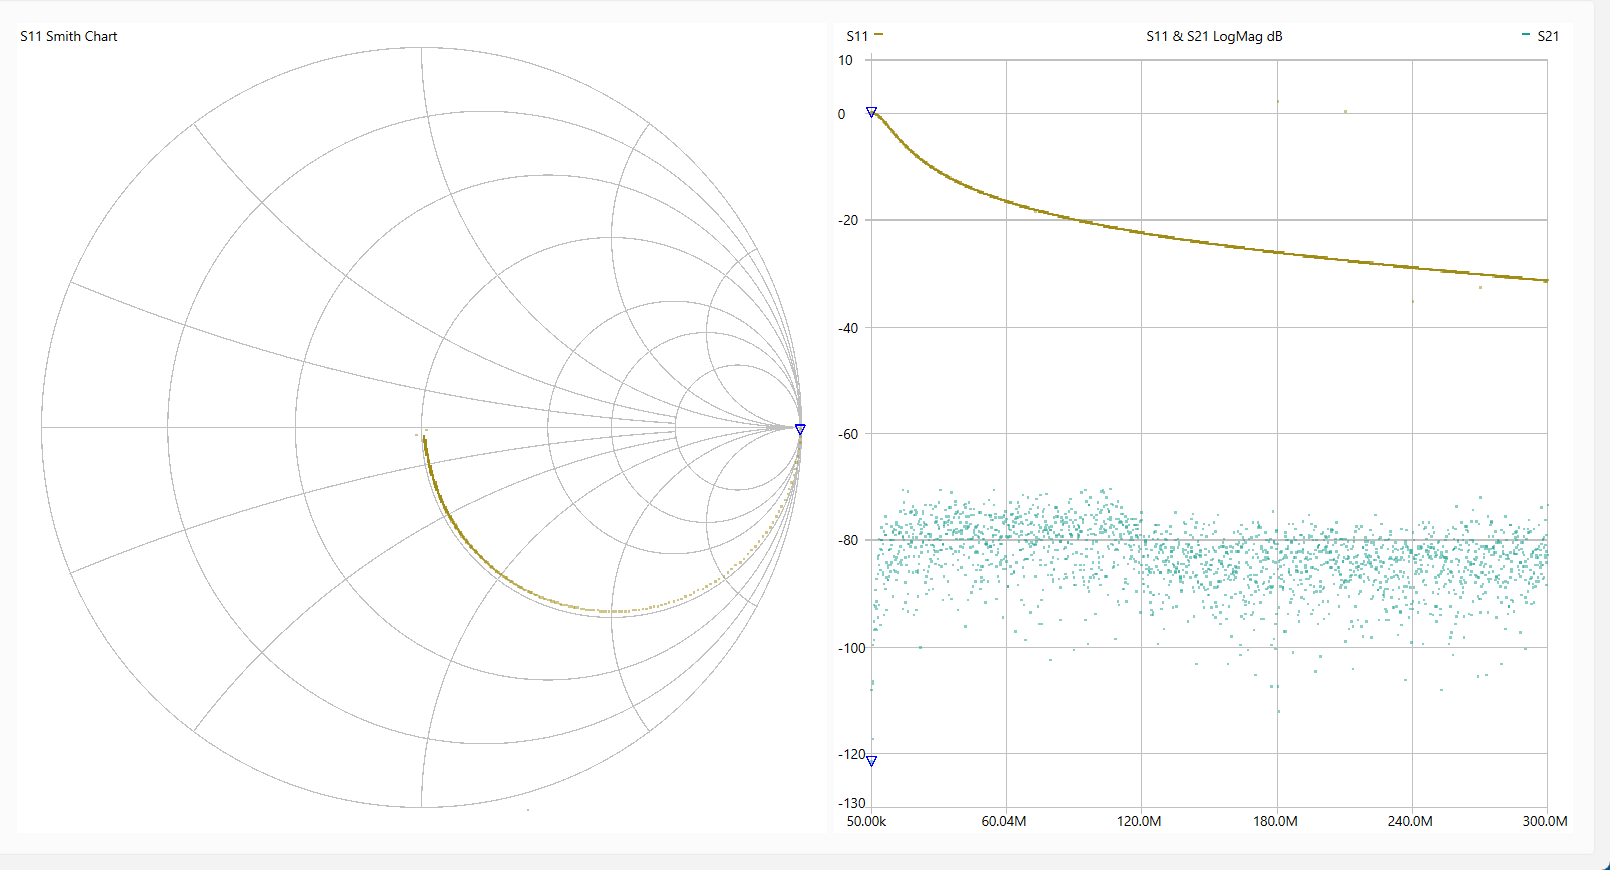Click the 10 dB top axis label

[845, 60]
